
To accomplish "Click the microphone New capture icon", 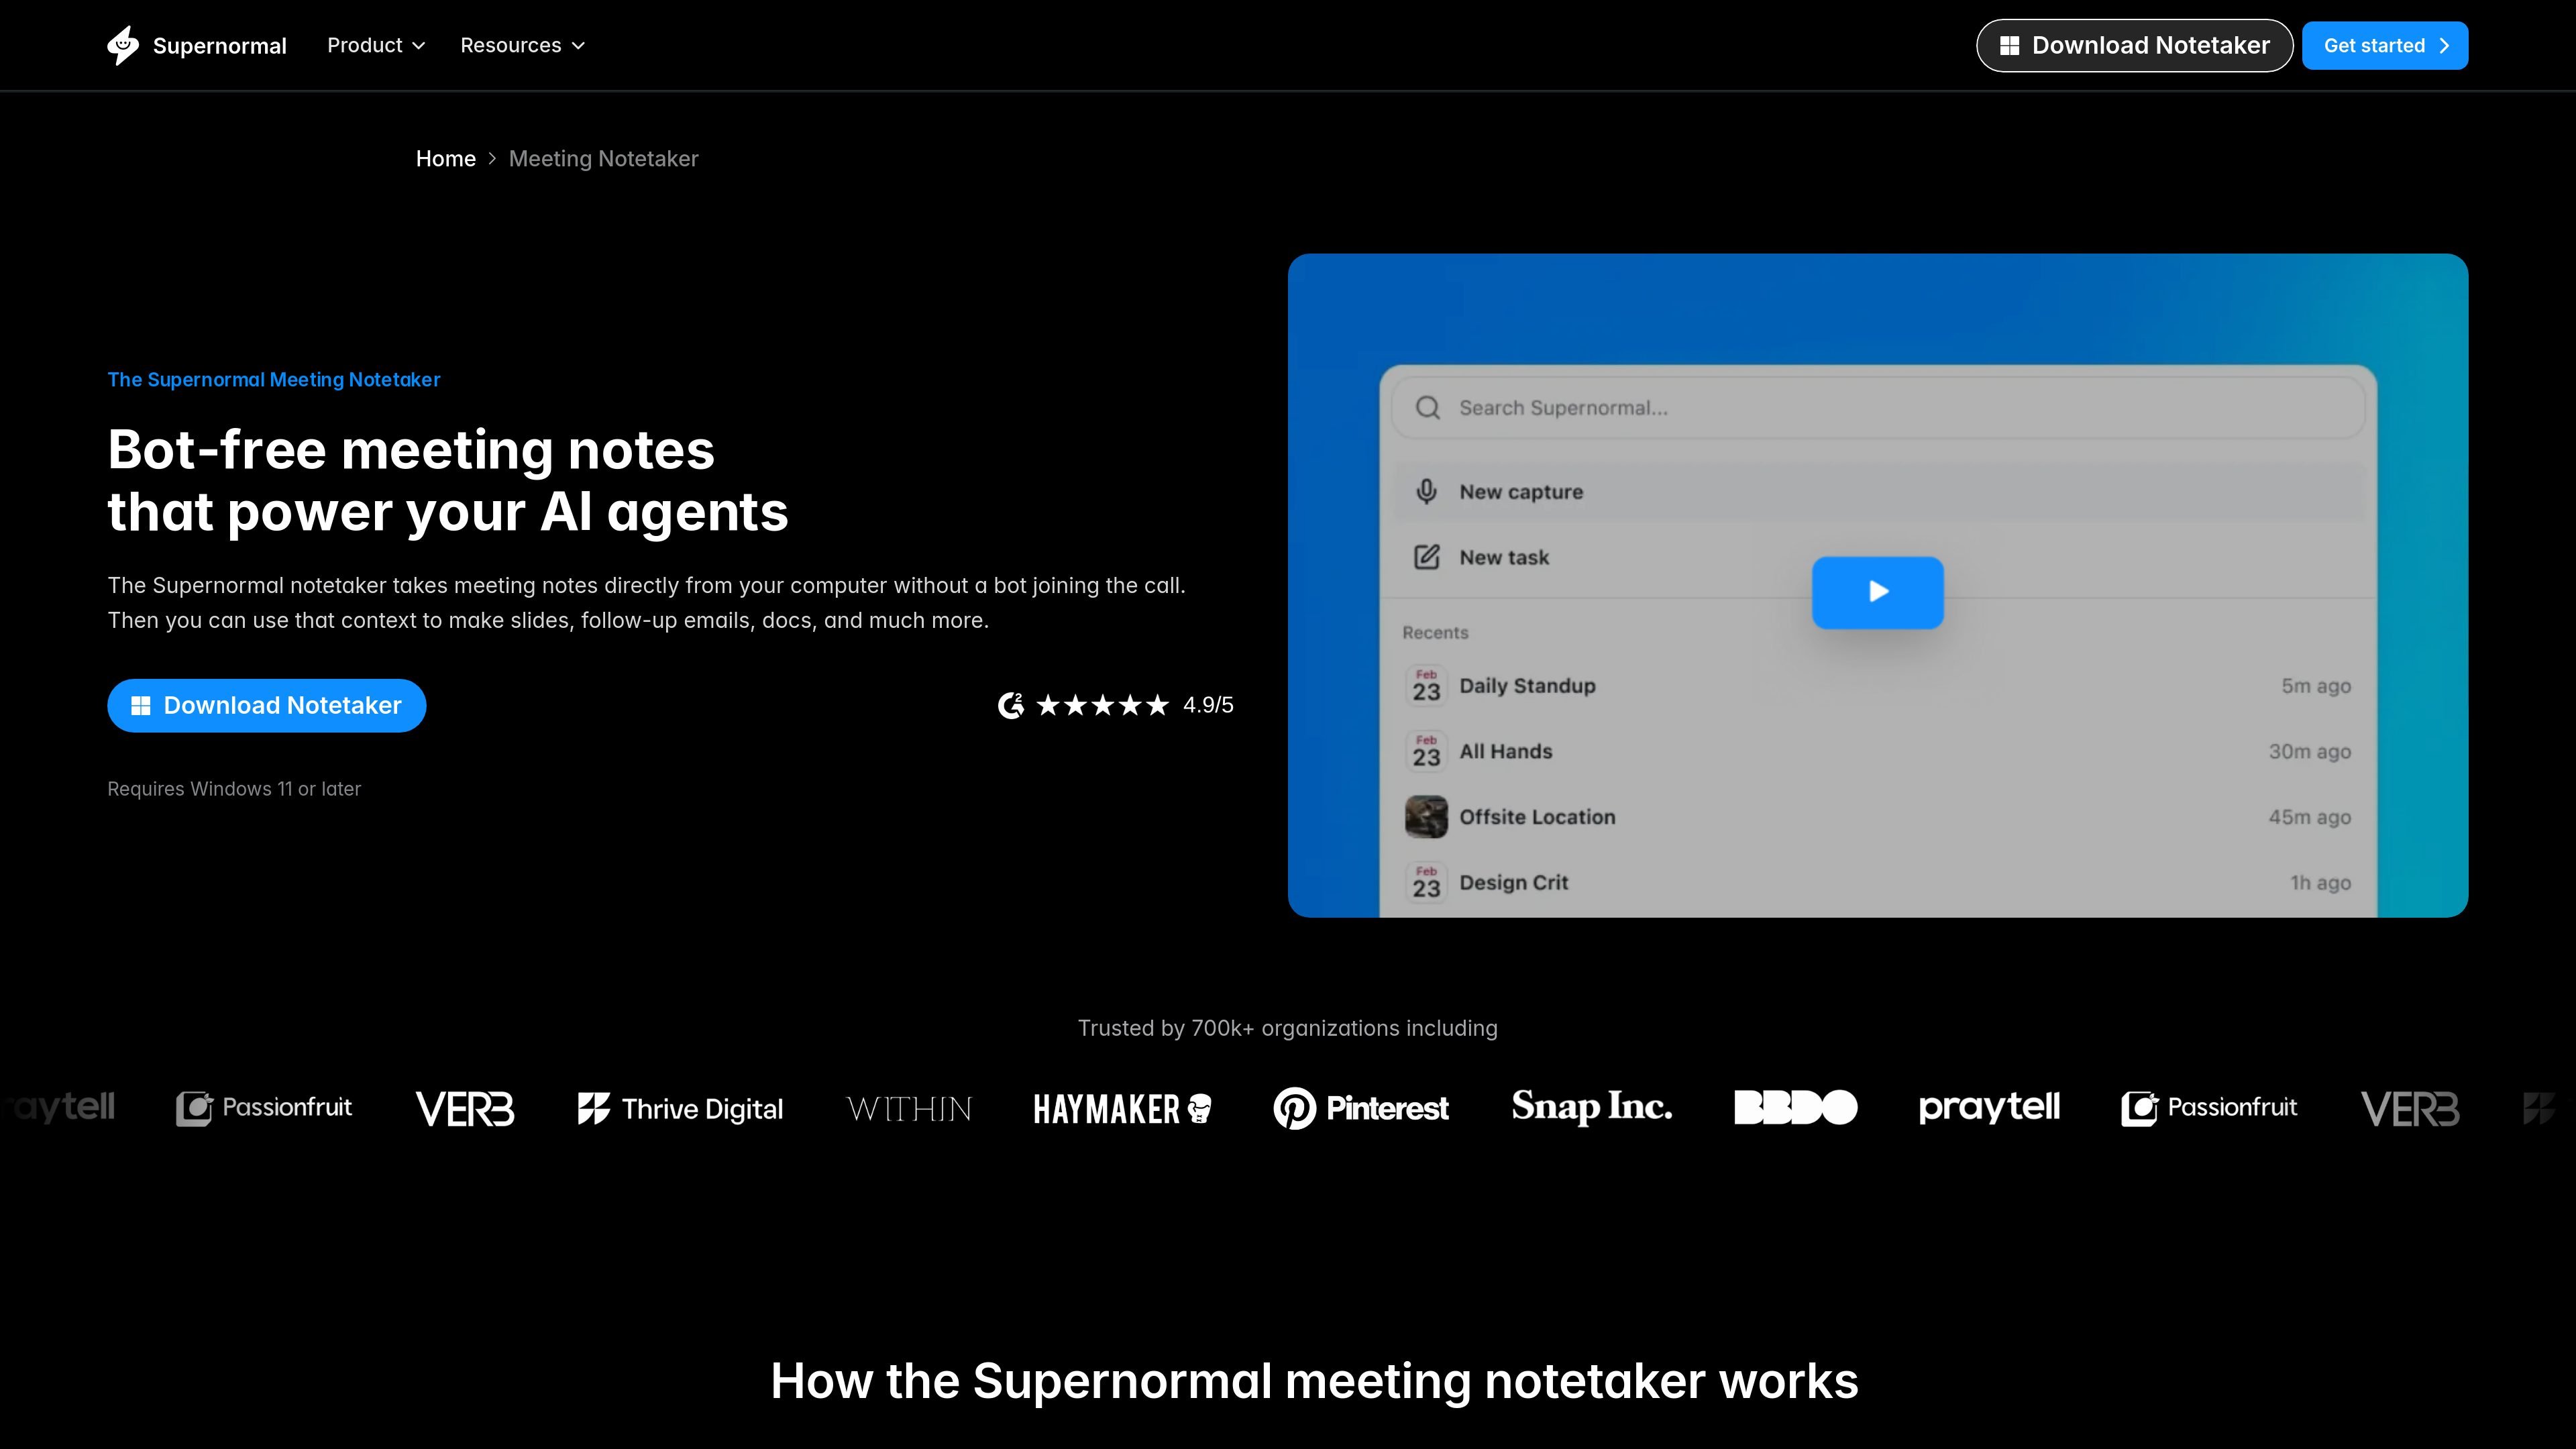I will tap(1427, 491).
